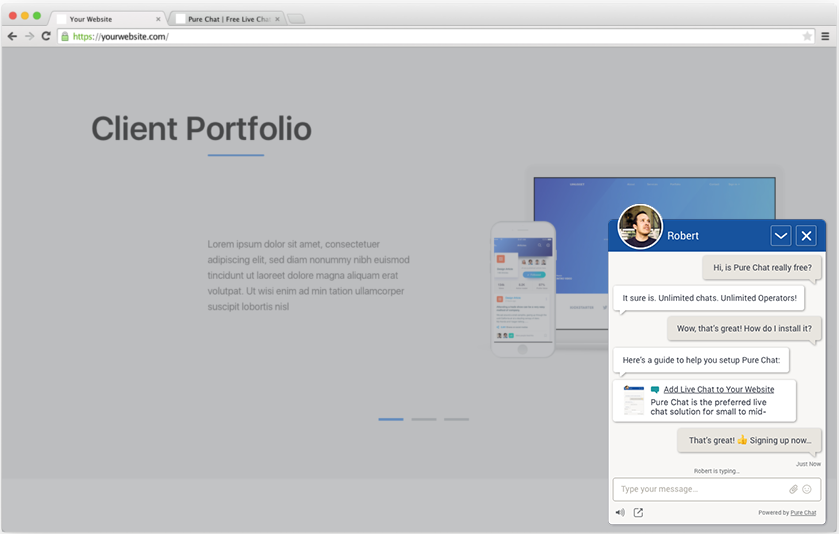Click the macOS yellow minimize button

pyautogui.click(x=25, y=16)
